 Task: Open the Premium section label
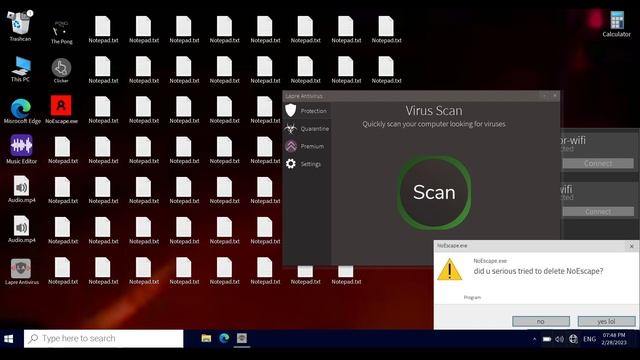tap(312, 146)
